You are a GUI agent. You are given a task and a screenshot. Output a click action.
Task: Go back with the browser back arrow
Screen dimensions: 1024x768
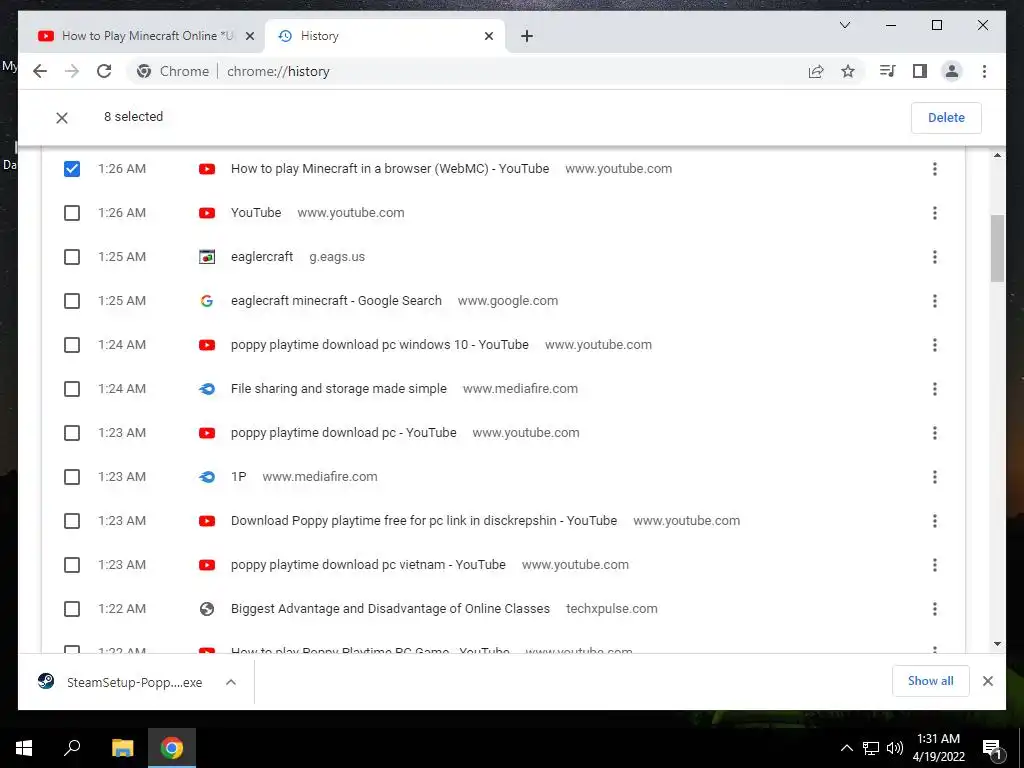coord(40,71)
